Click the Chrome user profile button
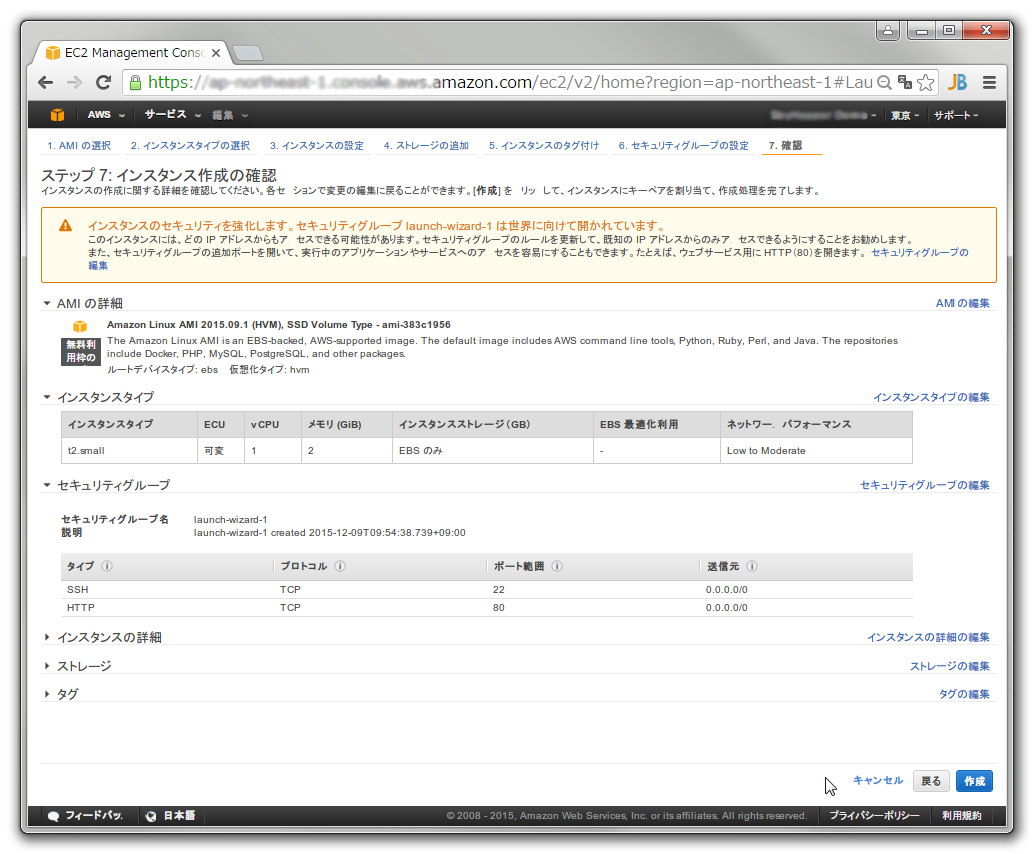This screenshot has height=854, width=1034. (888, 30)
